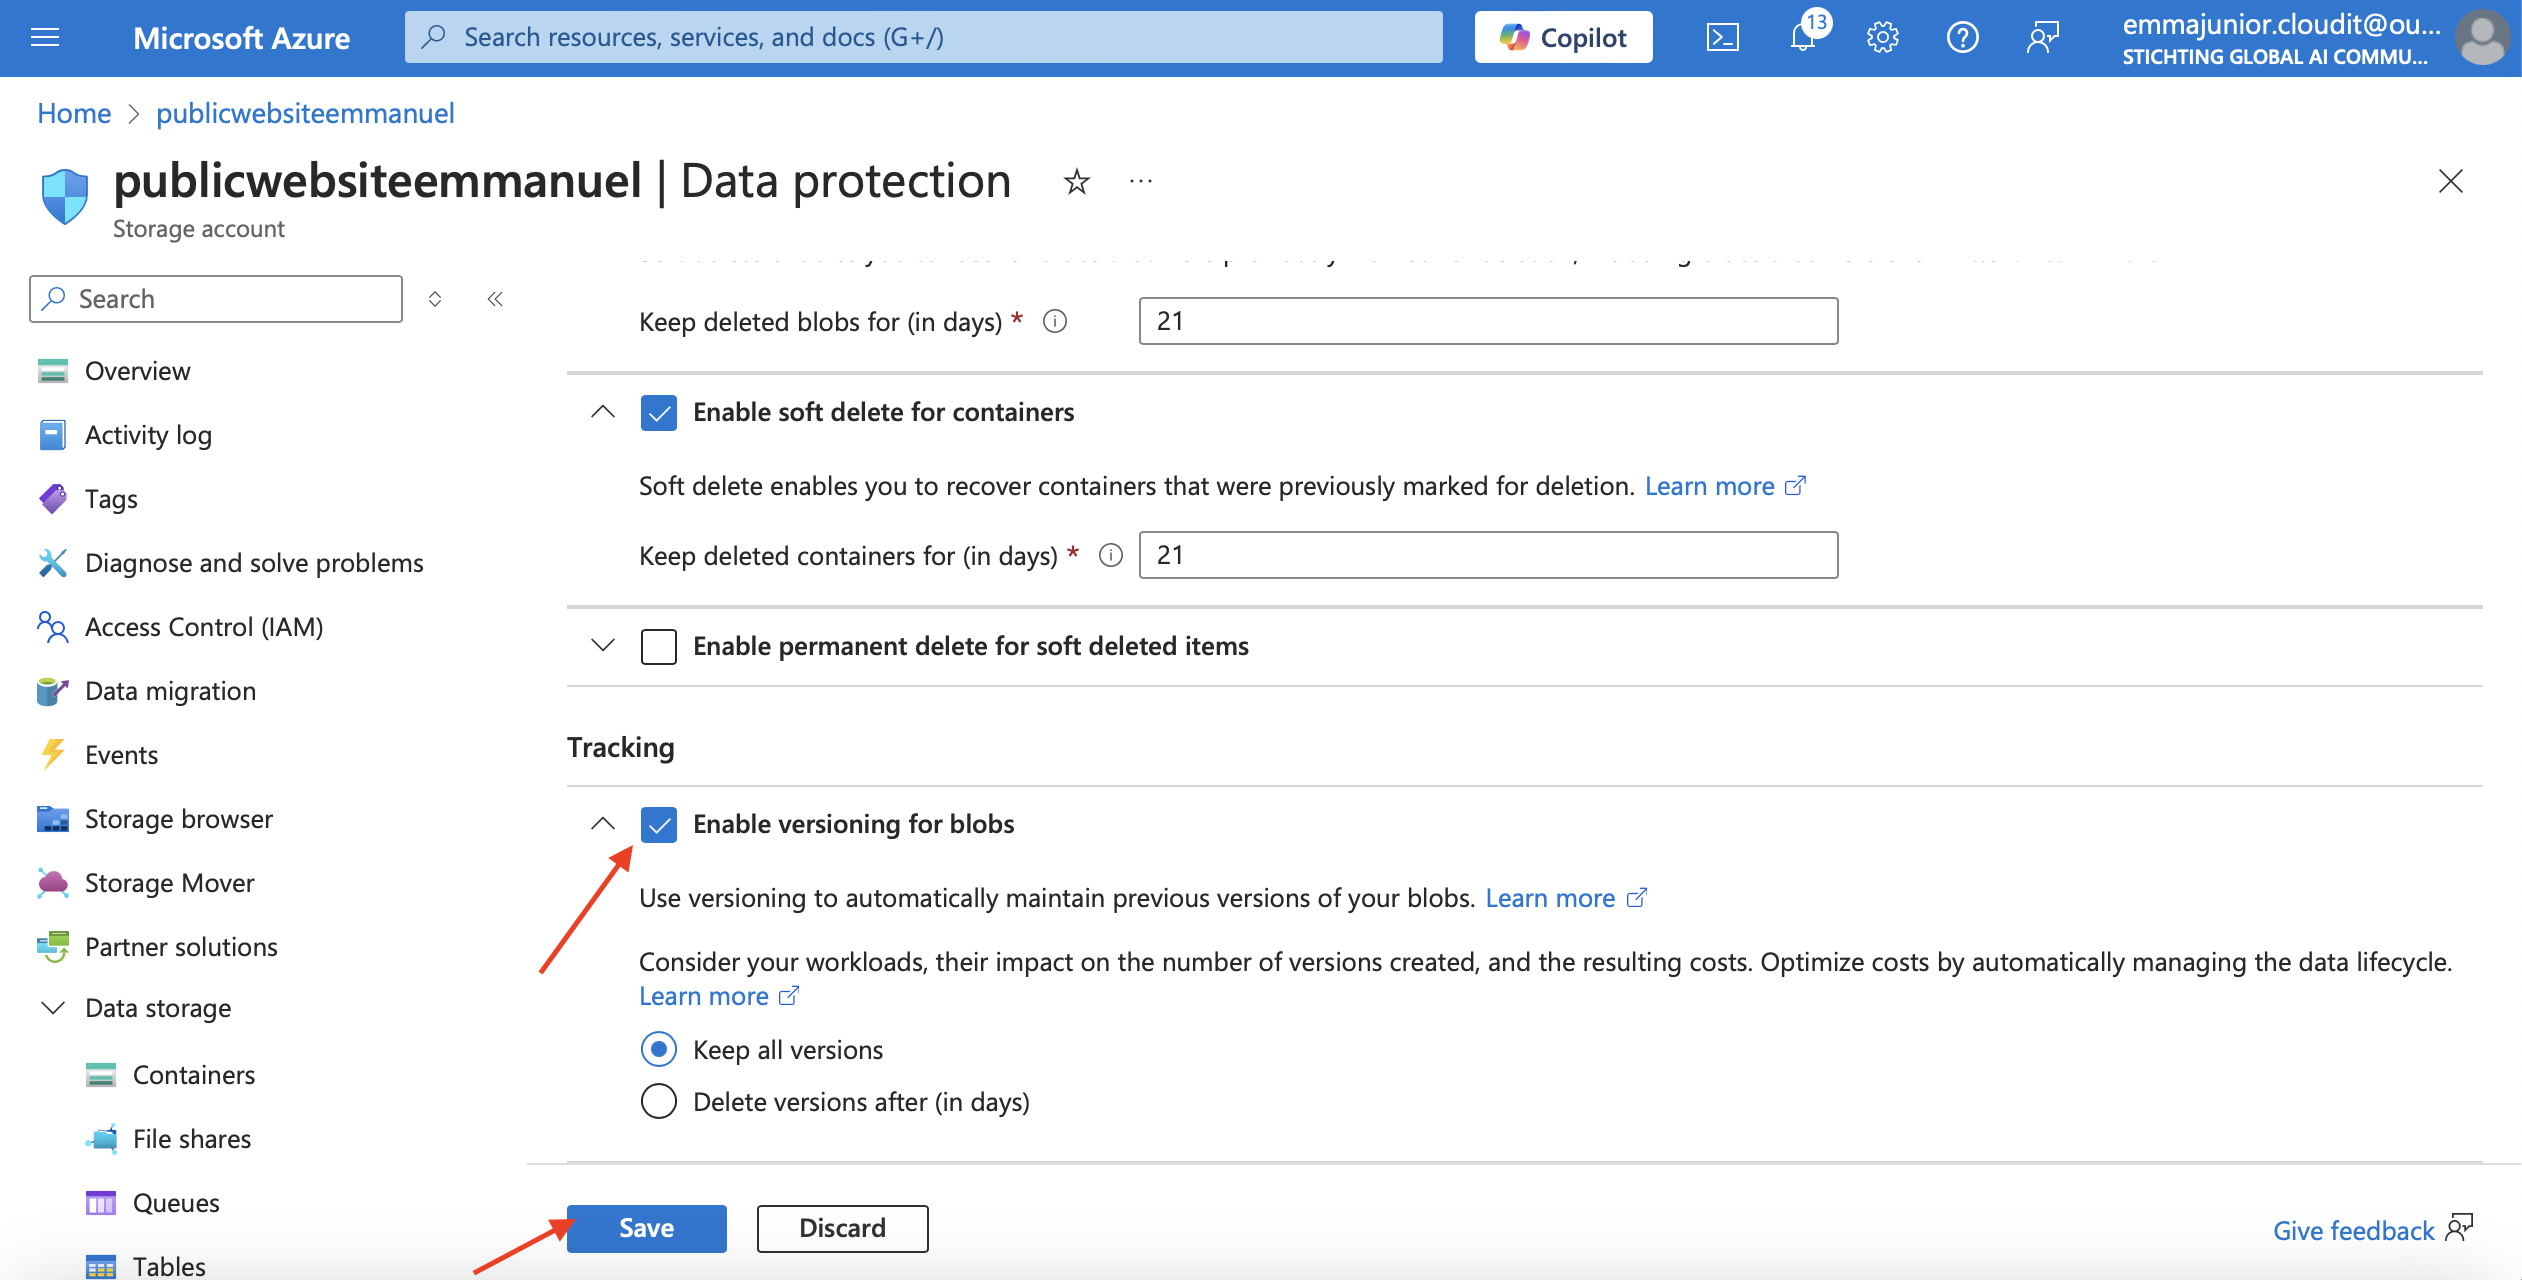Open Learn more link for container soft delete
This screenshot has height=1280, width=2522.
(x=1725, y=486)
